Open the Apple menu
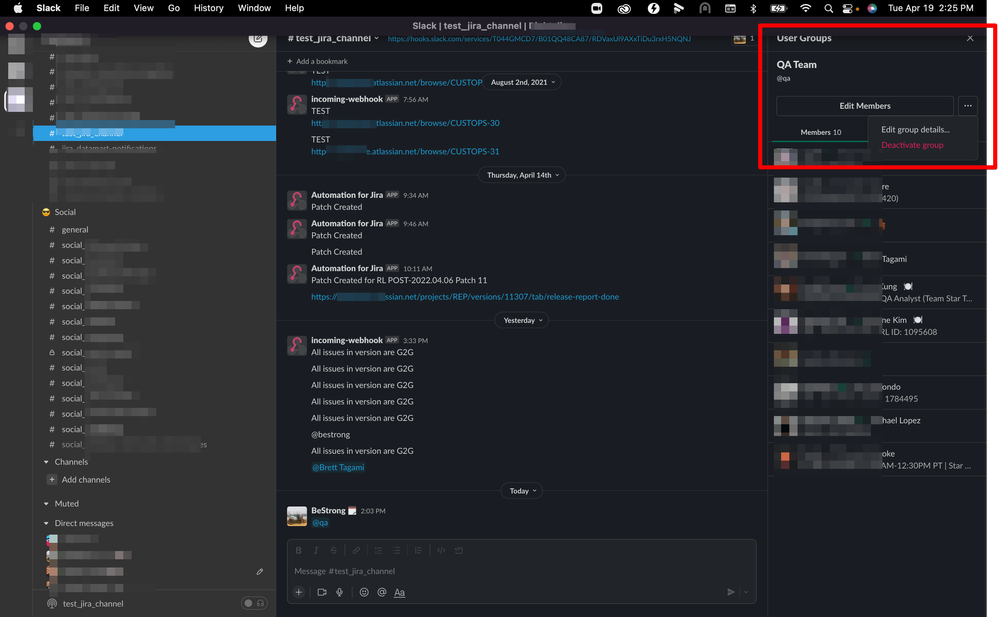999x617 pixels. 18,8
